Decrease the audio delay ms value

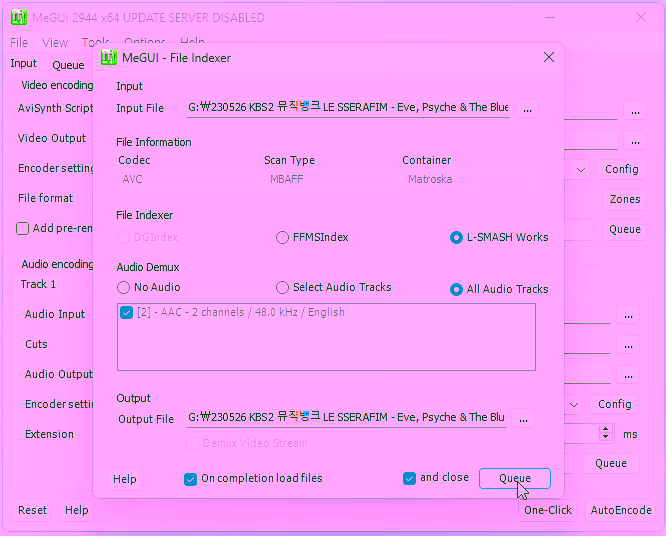pyautogui.click(x=606, y=437)
